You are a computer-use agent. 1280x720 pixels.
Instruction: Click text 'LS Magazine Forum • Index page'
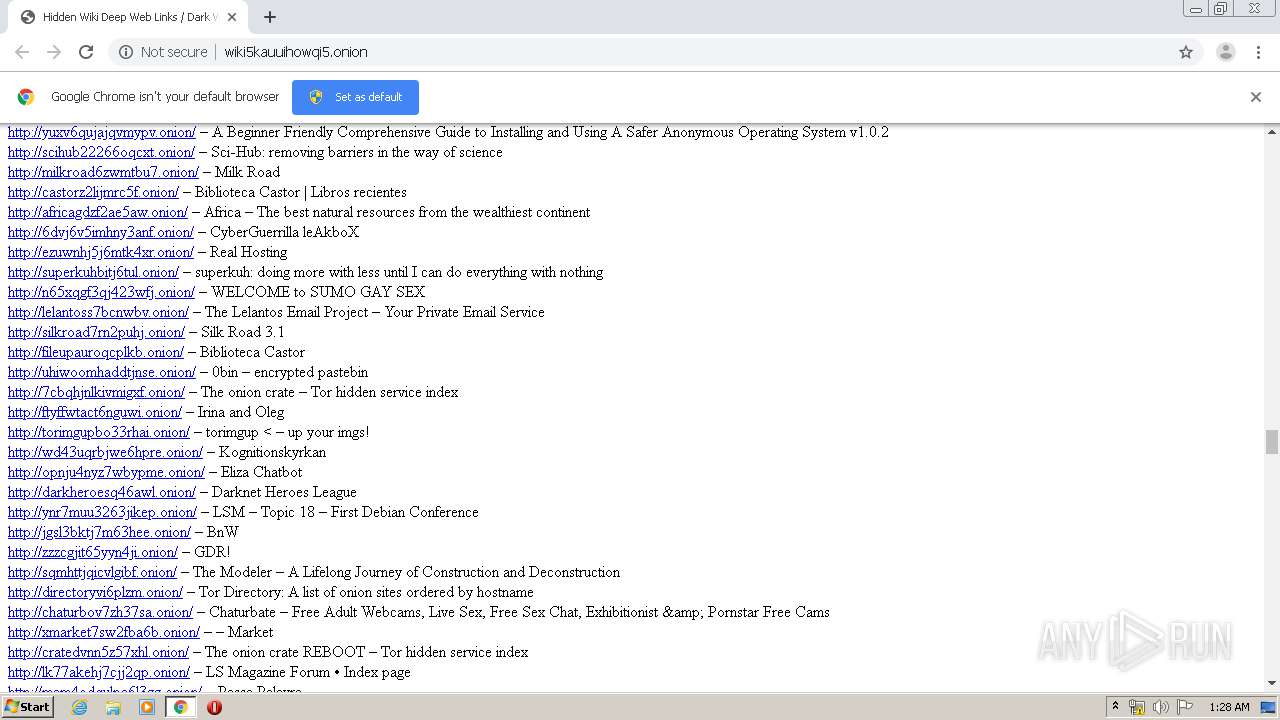308,672
